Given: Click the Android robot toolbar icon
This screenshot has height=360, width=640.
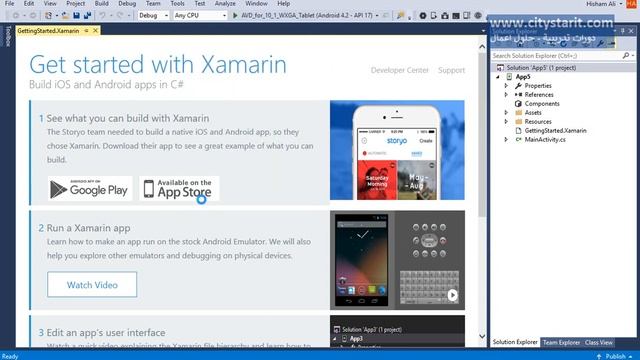Looking at the screenshot, I should coord(445,16).
